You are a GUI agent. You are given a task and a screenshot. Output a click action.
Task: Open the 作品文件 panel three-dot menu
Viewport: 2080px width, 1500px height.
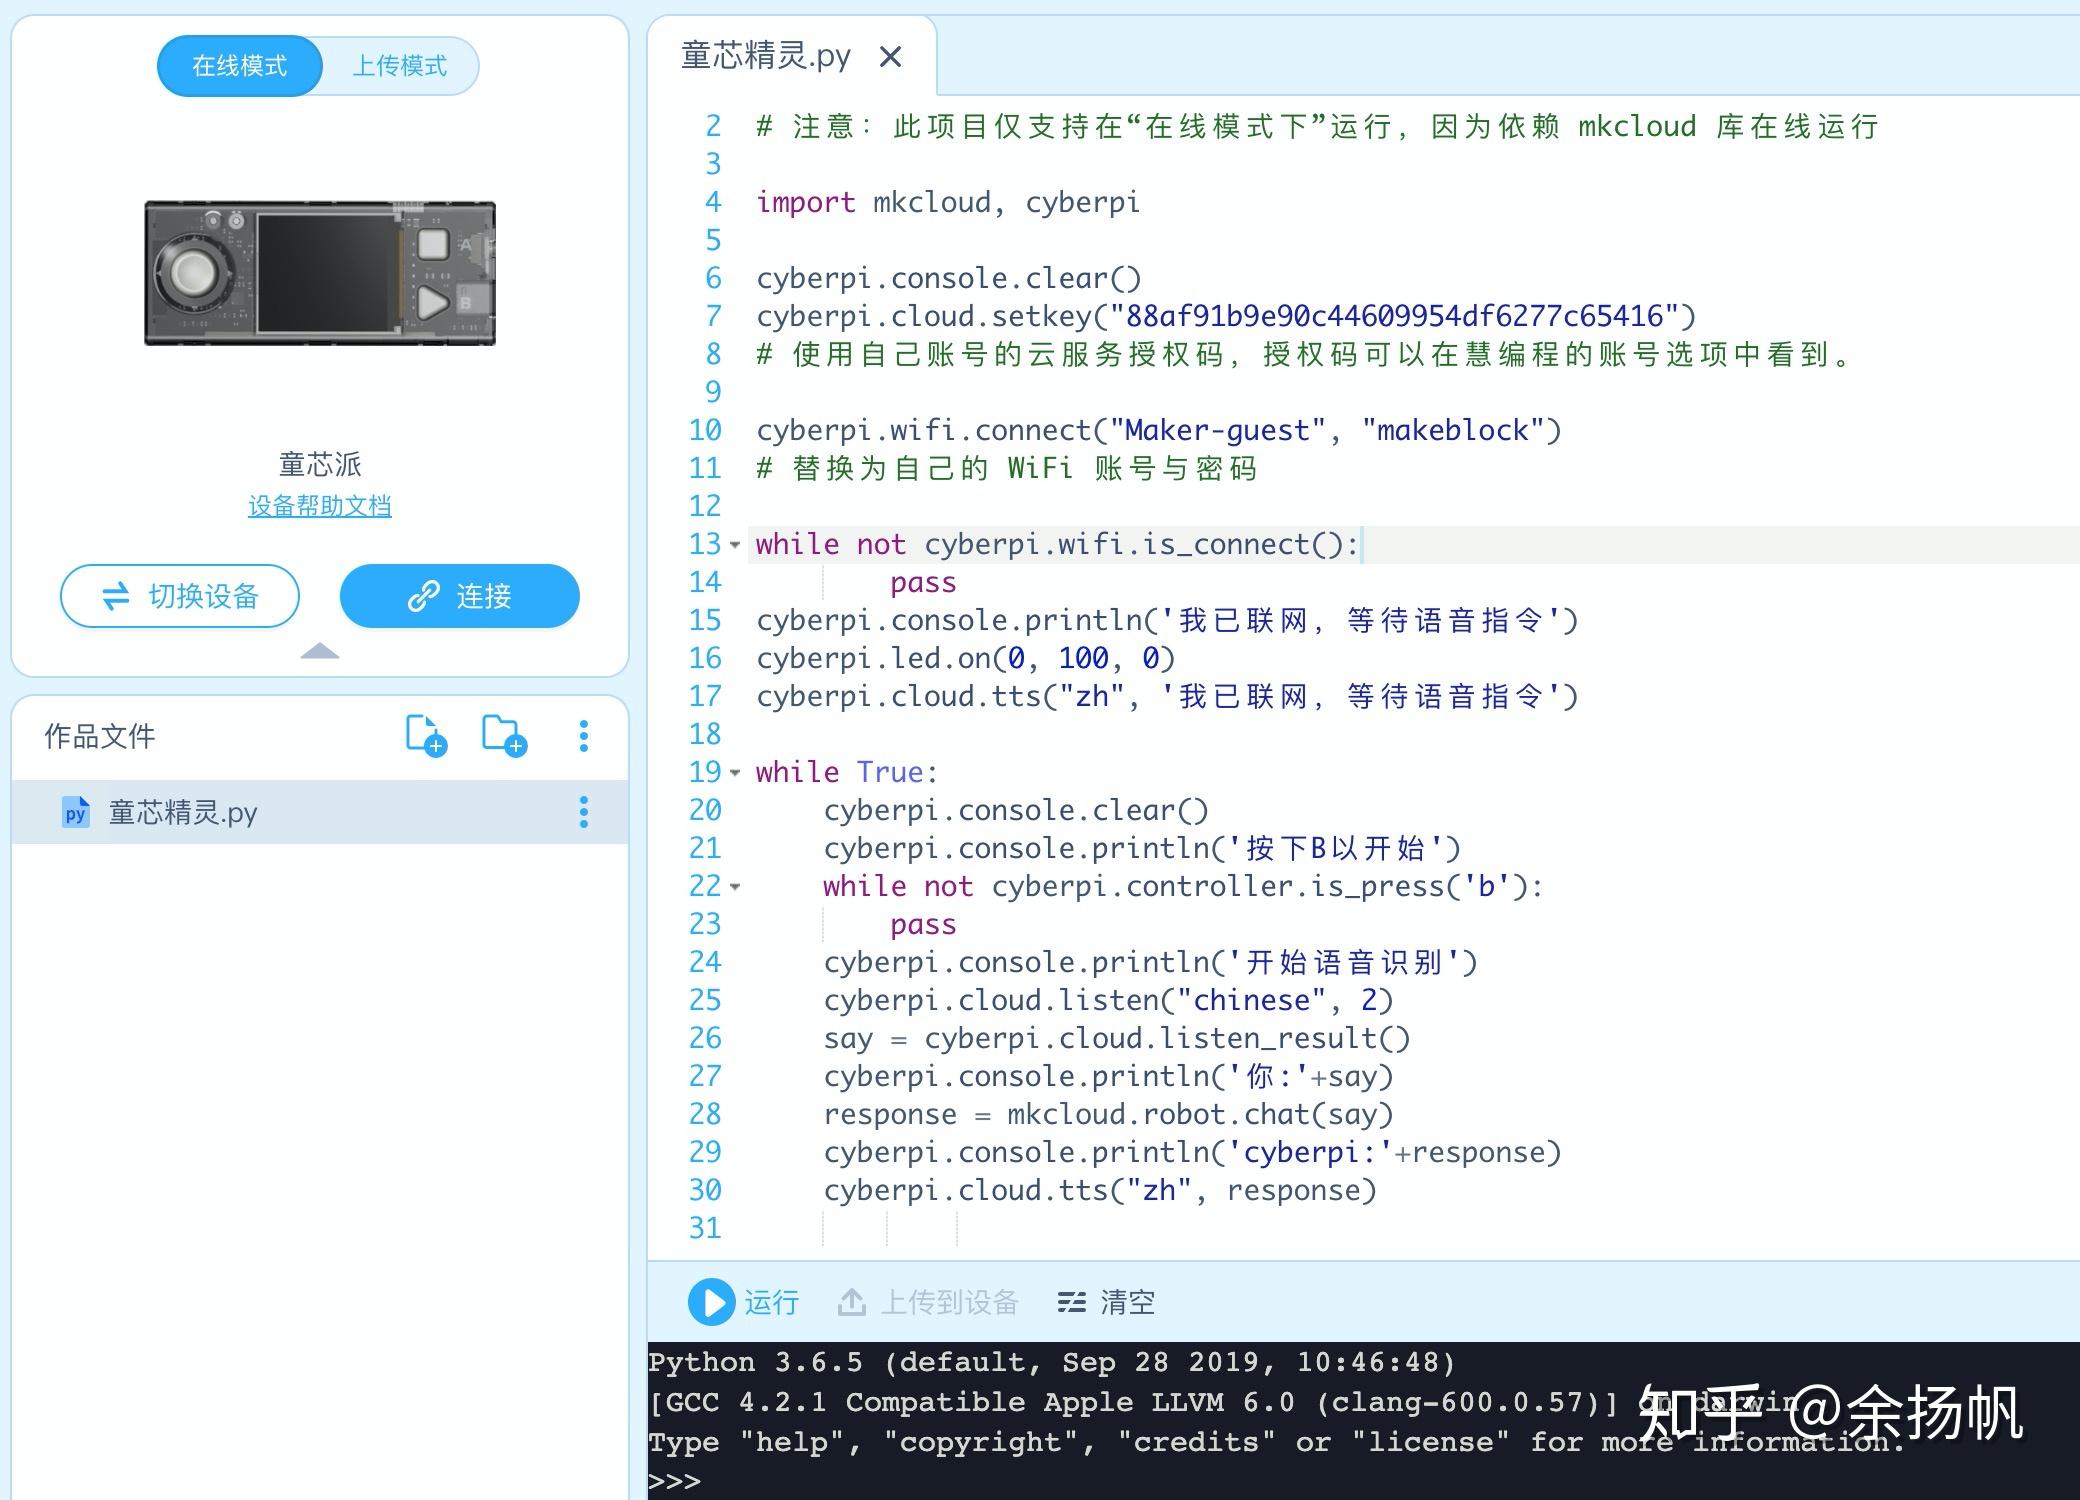click(x=583, y=736)
